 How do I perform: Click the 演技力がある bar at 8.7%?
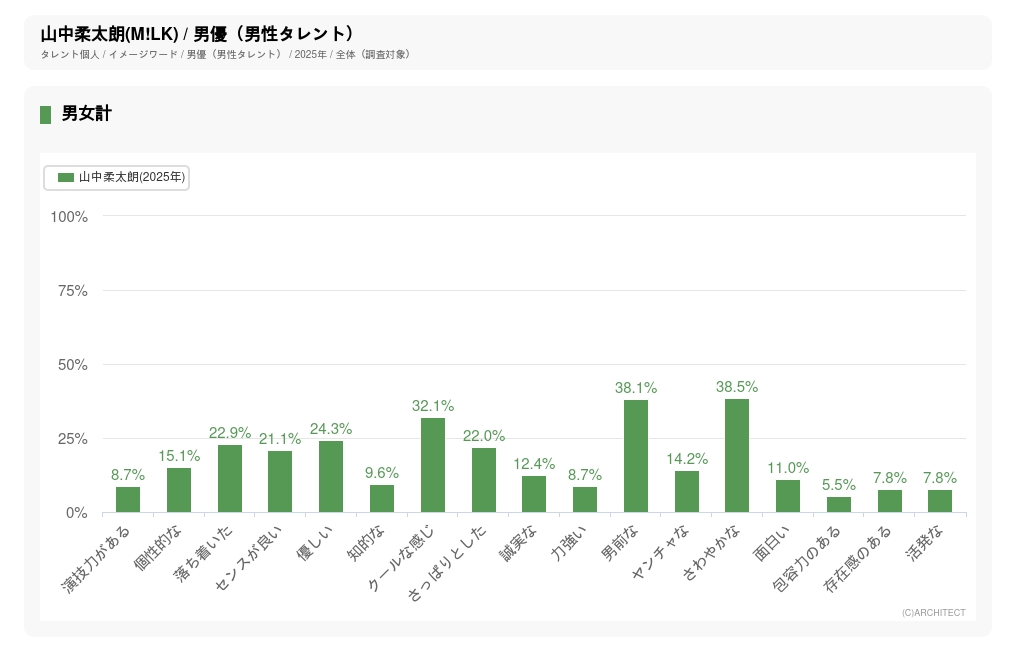tap(128, 500)
